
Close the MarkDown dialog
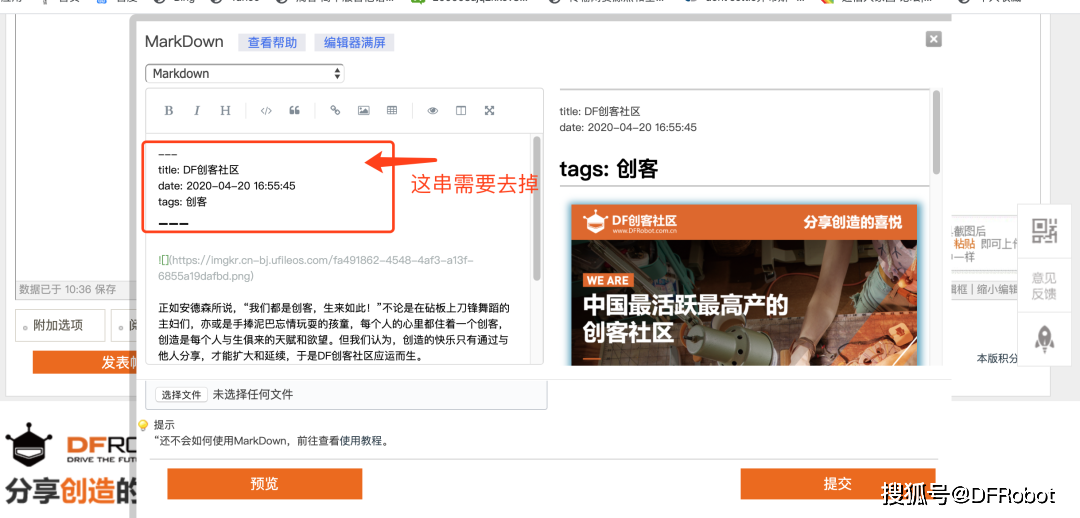tap(933, 39)
